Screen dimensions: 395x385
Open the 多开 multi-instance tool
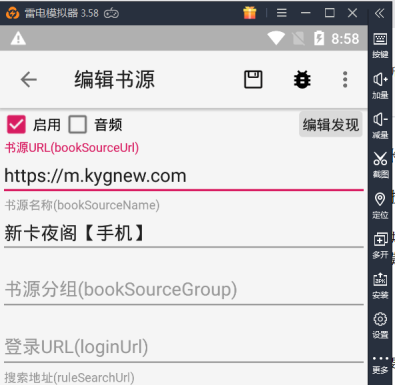[380, 246]
